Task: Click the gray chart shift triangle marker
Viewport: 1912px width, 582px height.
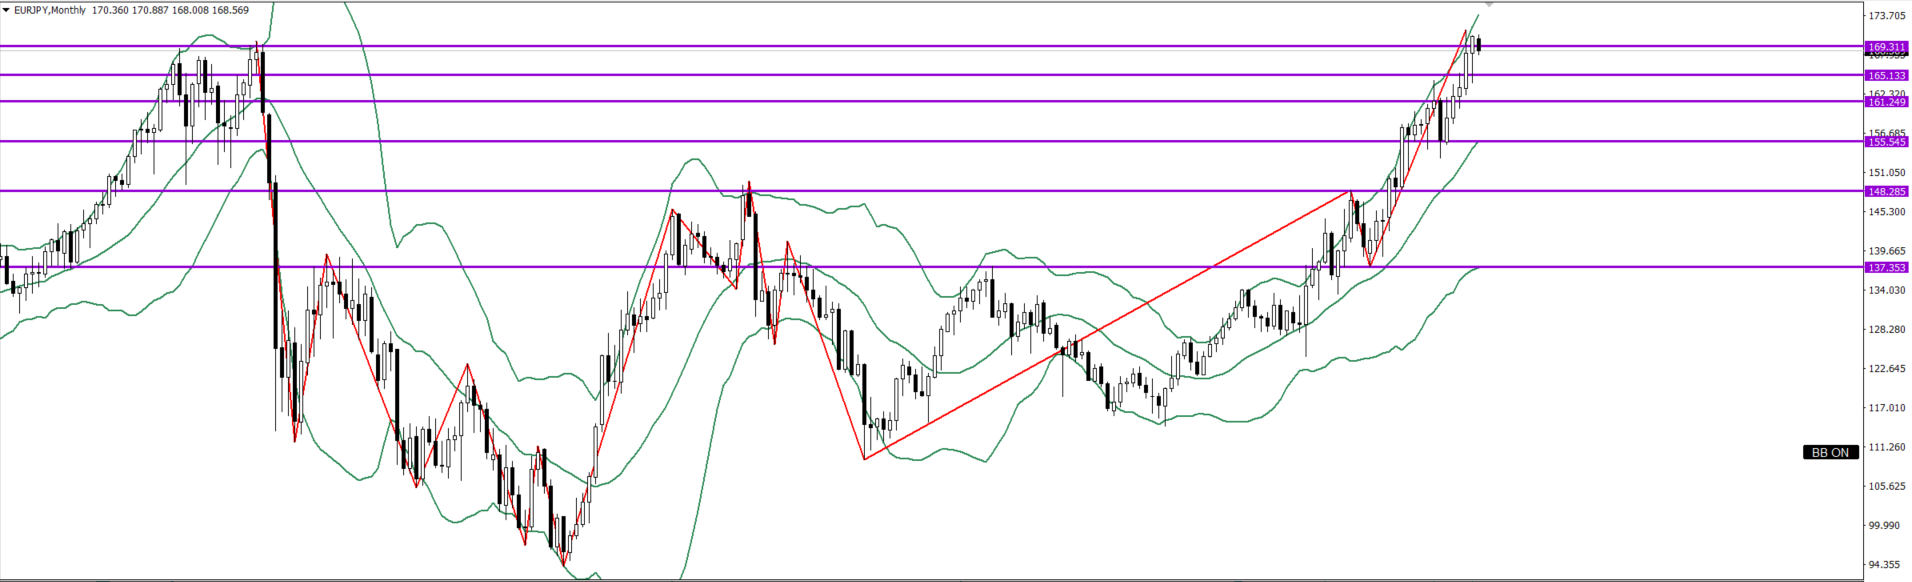Action: (1489, 5)
